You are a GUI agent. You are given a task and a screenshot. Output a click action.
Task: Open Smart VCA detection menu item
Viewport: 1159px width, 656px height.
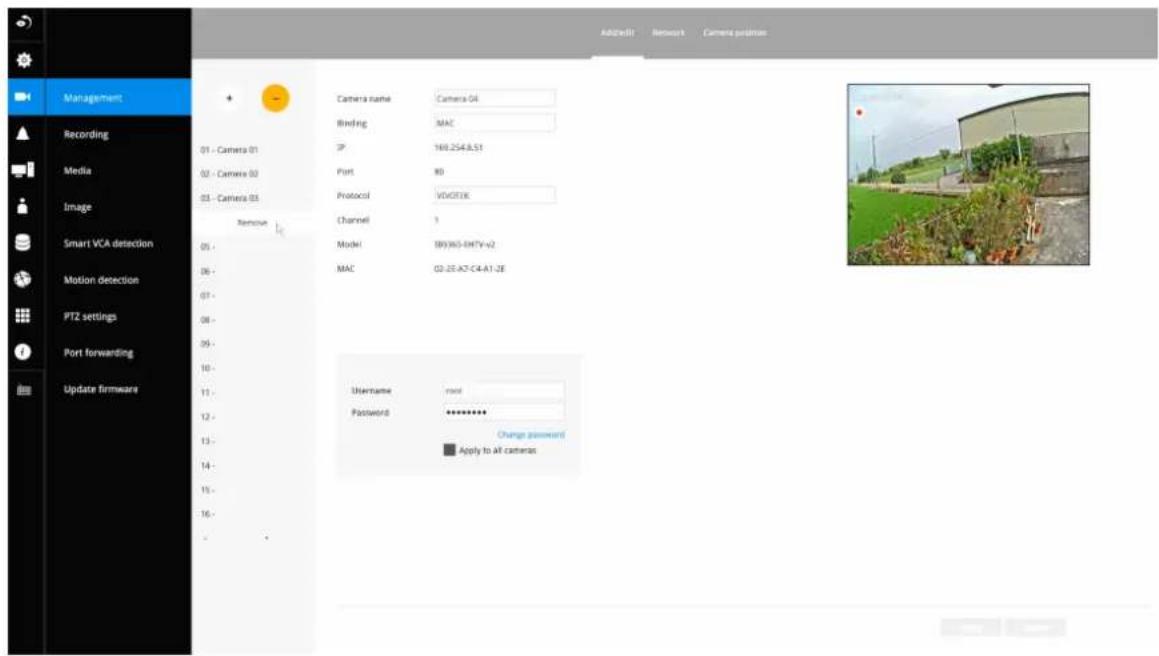[118, 243]
